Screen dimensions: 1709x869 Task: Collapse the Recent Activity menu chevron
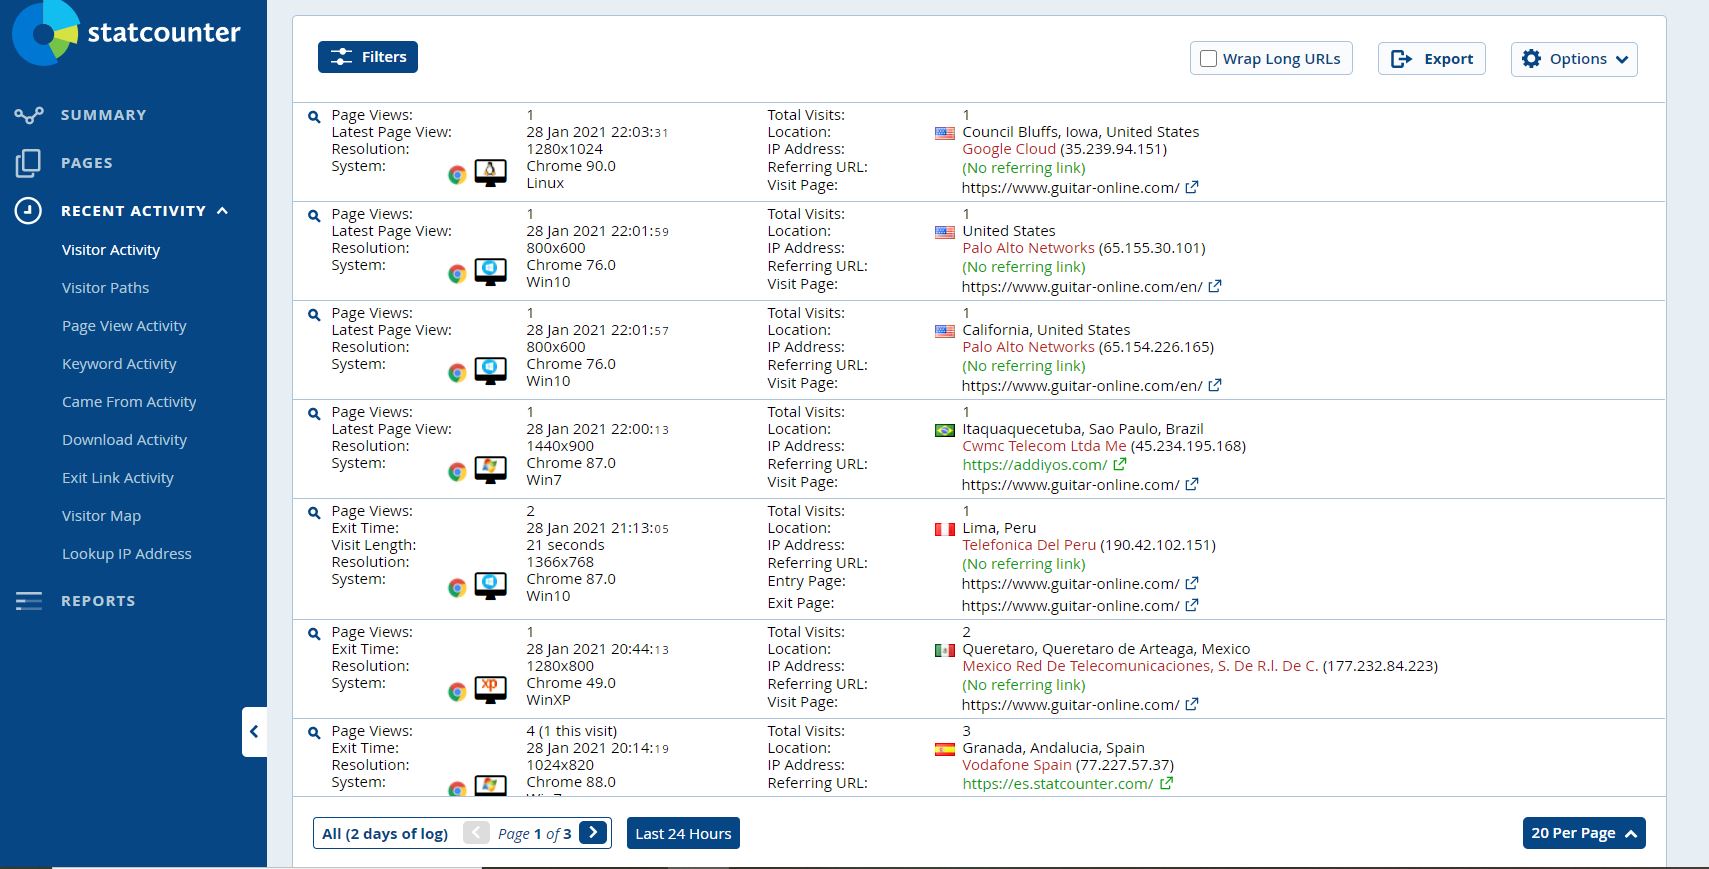point(222,211)
